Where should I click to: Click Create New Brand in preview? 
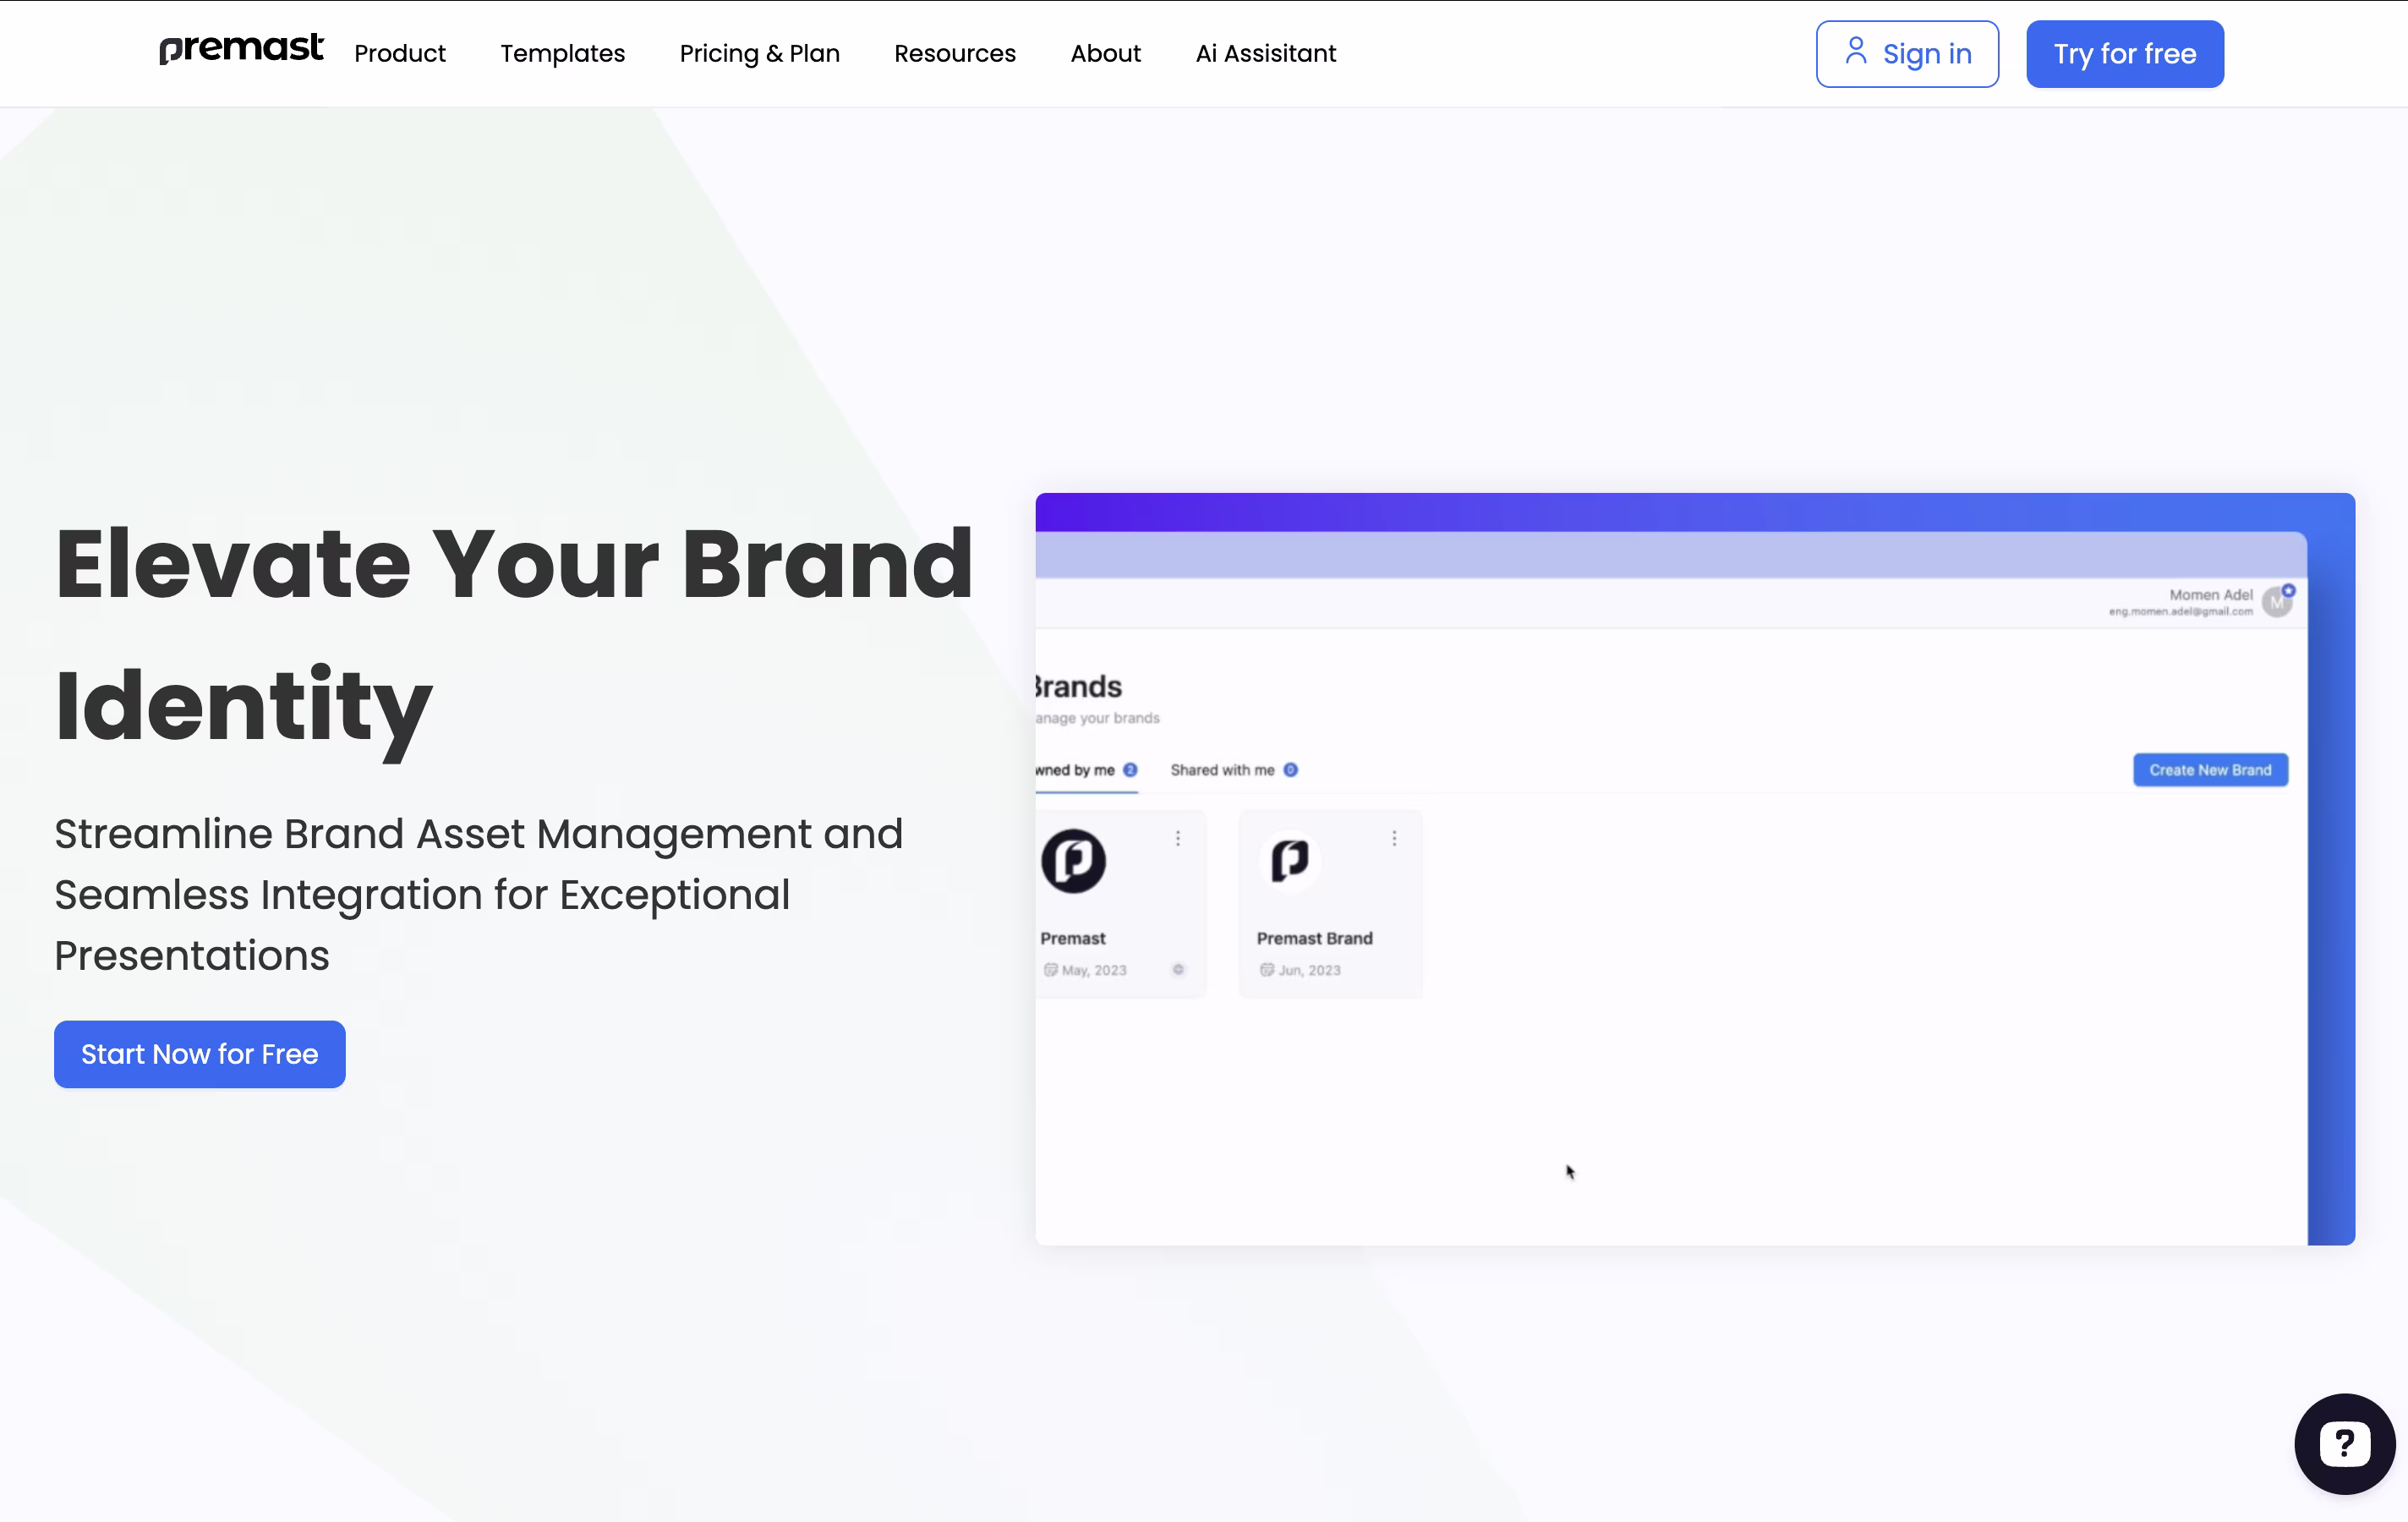tap(2210, 770)
